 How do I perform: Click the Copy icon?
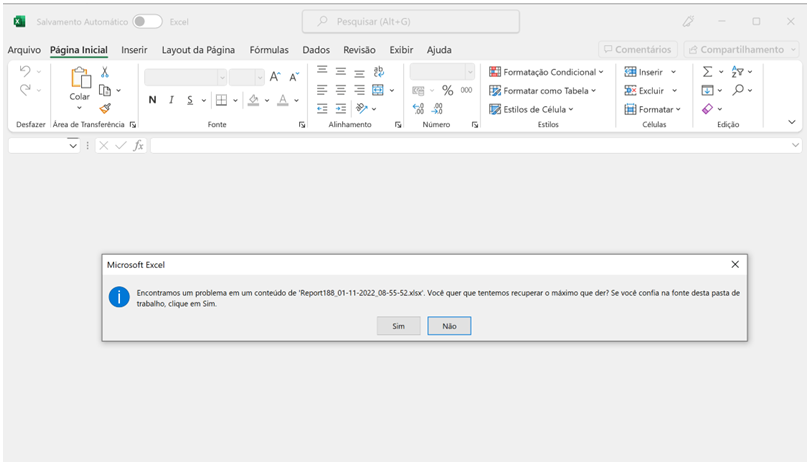click(x=105, y=90)
